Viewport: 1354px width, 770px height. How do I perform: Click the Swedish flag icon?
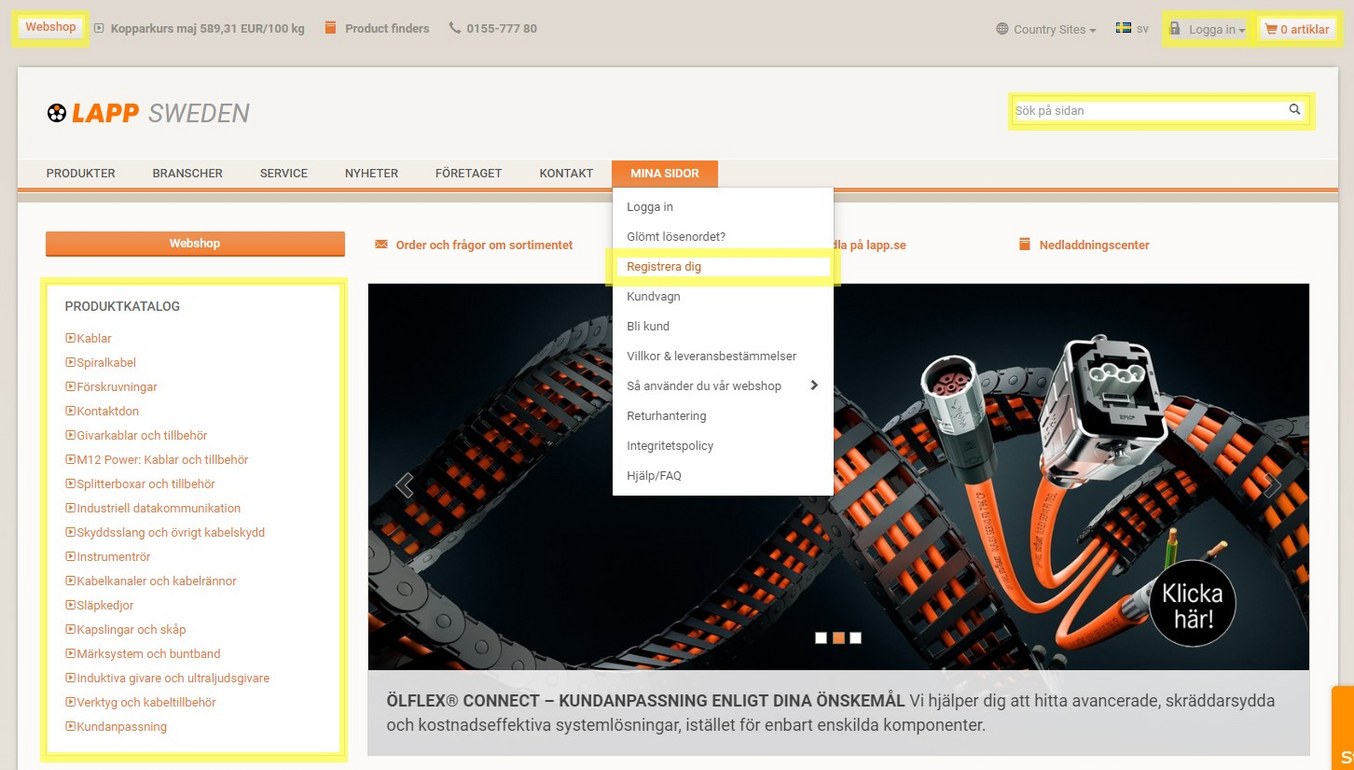(1123, 28)
